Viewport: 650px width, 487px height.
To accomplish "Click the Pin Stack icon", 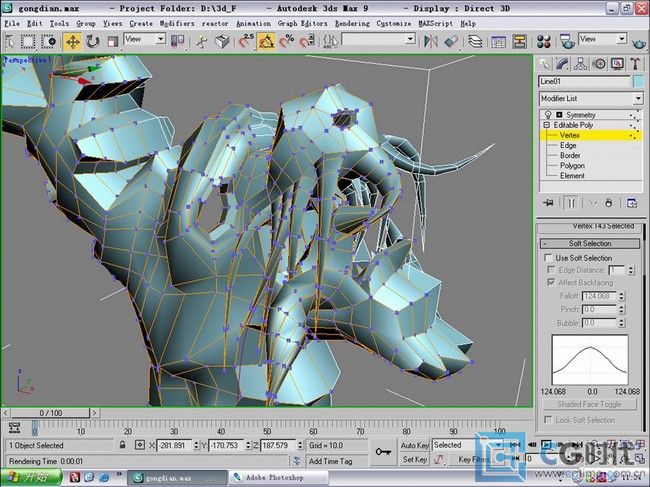I will point(549,203).
